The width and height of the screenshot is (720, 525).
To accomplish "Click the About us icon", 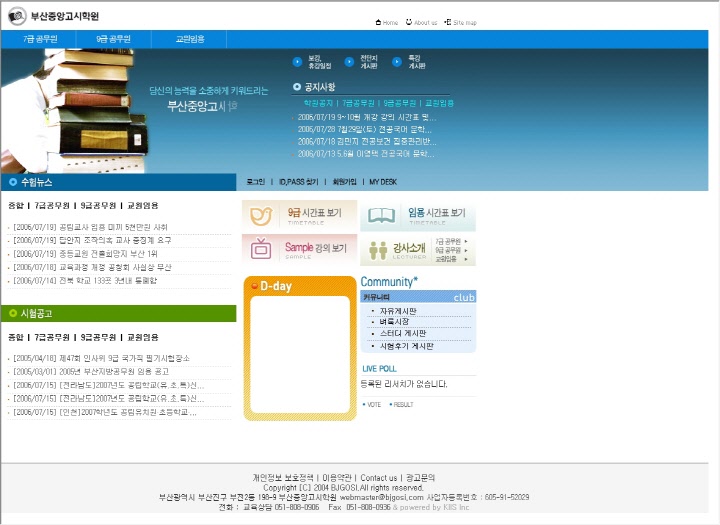I will (x=409, y=22).
